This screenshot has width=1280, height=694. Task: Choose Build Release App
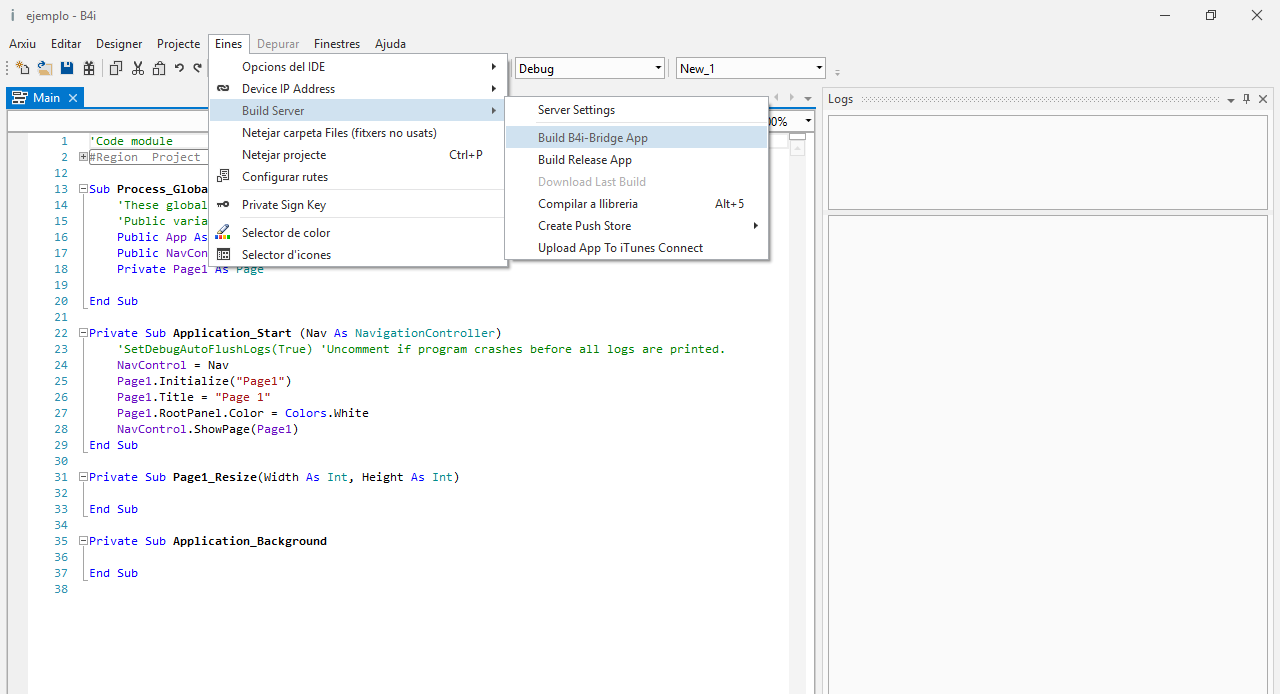click(584, 160)
